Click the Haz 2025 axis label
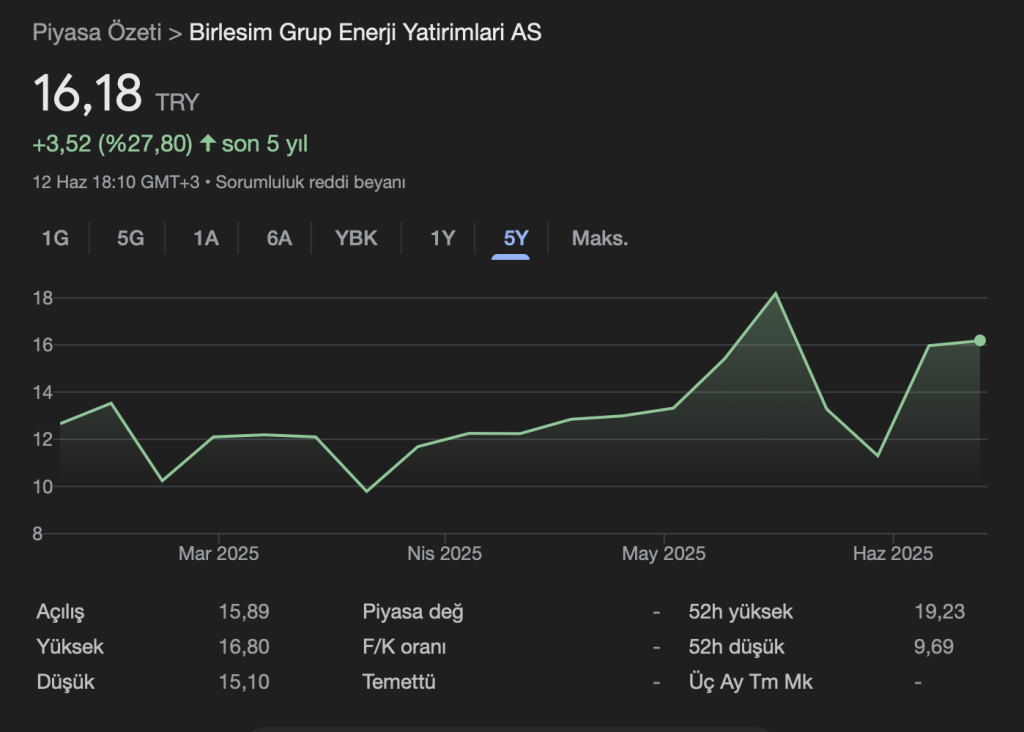This screenshot has height=732, width=1024. (x=892, y=553)
